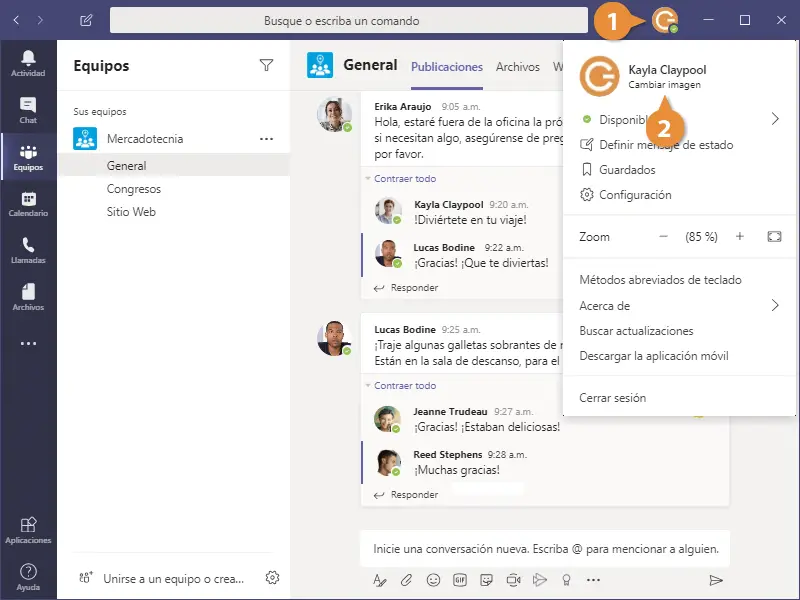Click Reed Stephens' avatar
The image size is (800, 600).
[387, 462]
